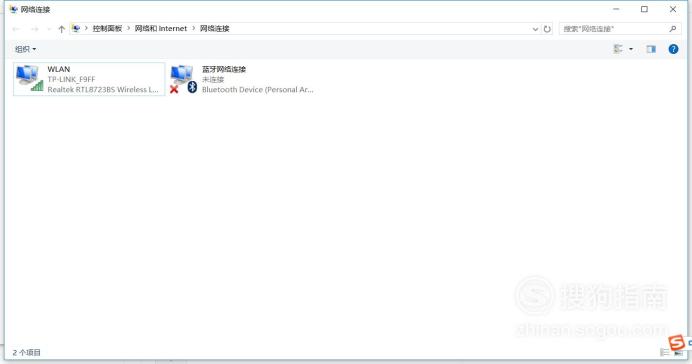
Task: Maximize the 网络连接 window
Action: pos(644,9)
